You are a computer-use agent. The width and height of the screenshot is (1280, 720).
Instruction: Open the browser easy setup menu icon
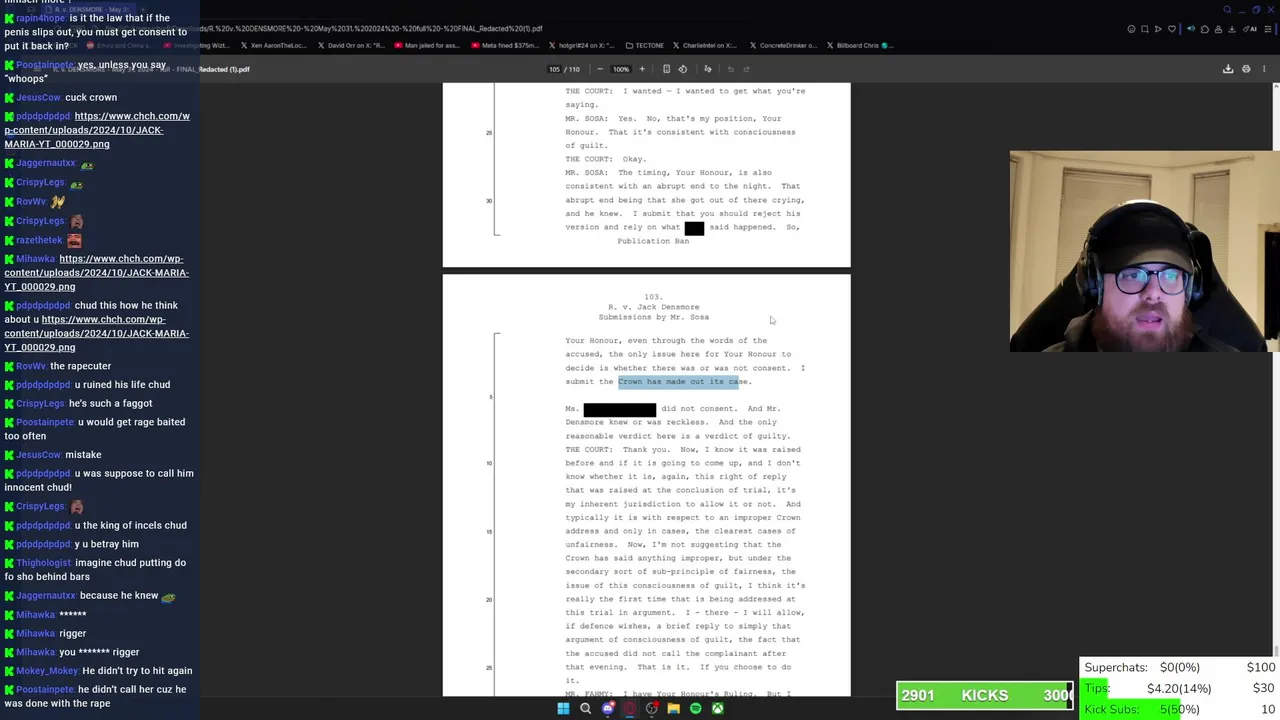1267,29
